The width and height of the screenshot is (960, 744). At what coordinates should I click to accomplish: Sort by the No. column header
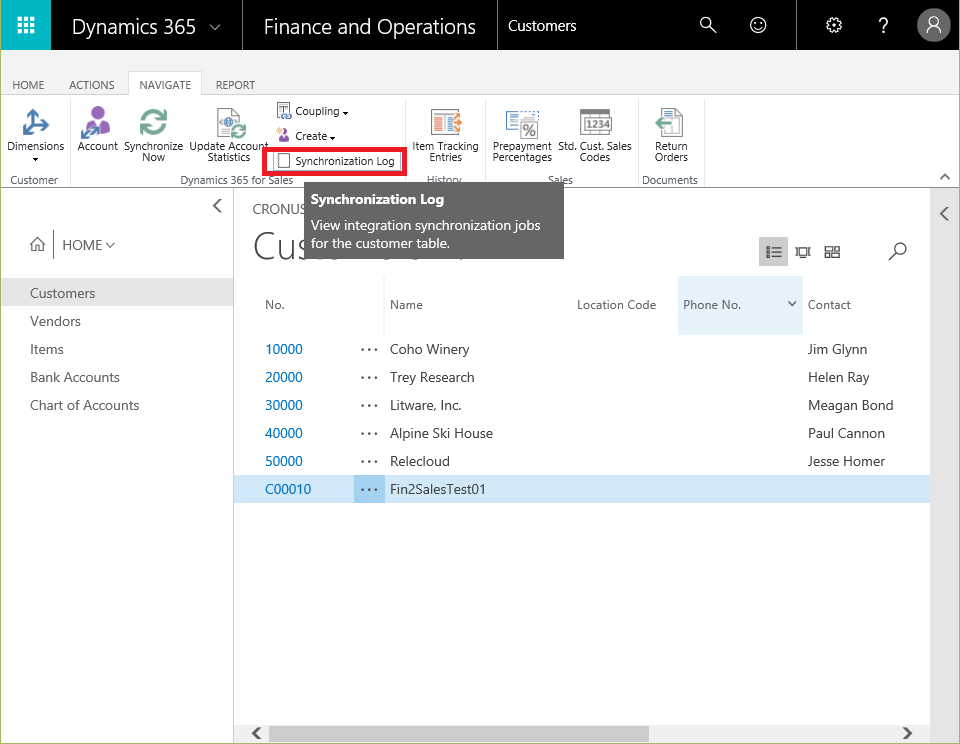pos(275,304)
